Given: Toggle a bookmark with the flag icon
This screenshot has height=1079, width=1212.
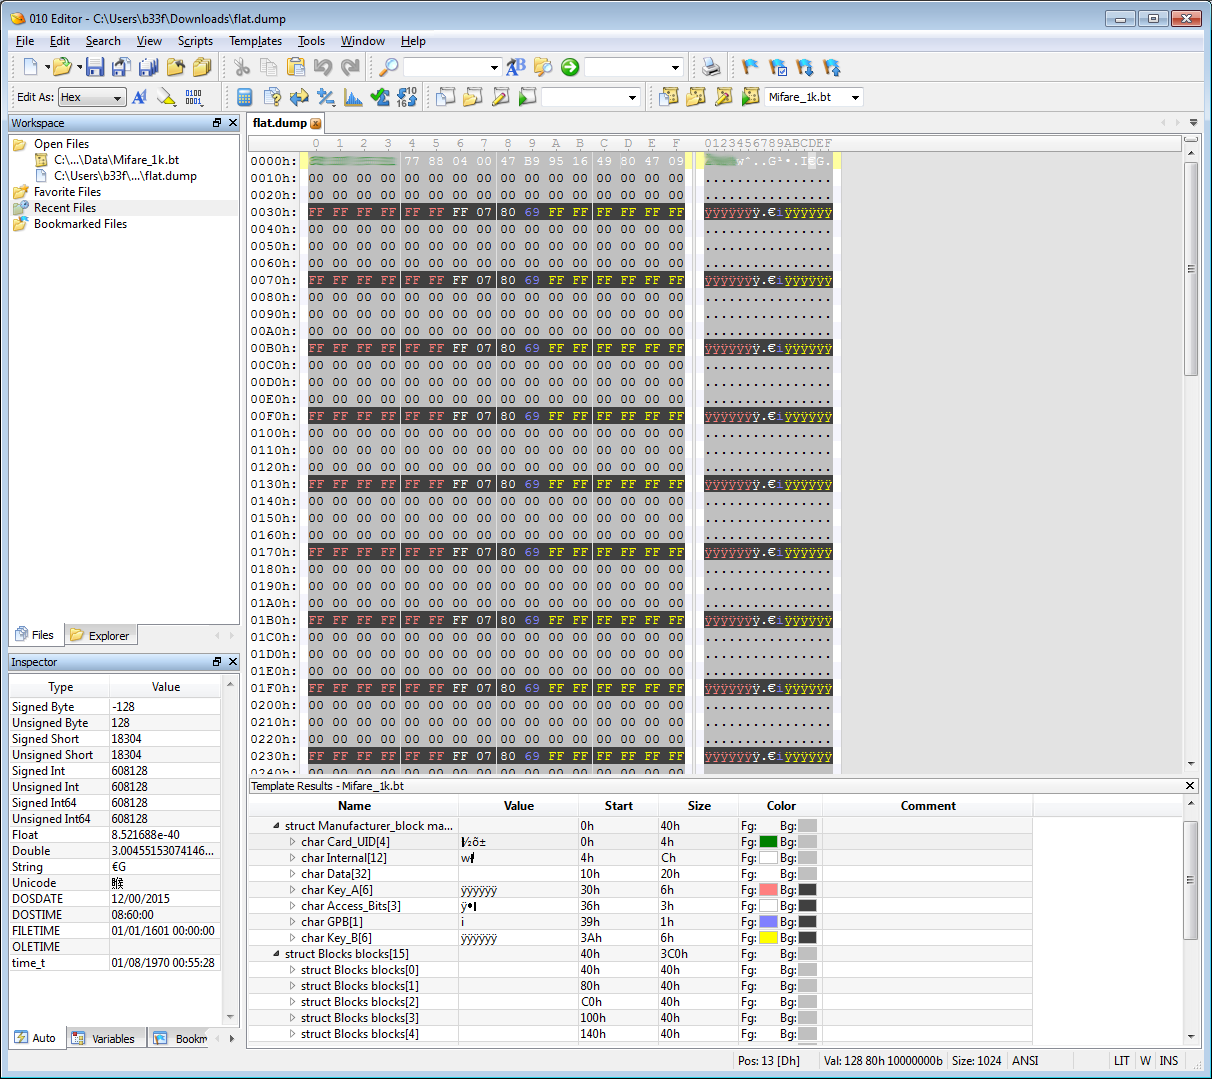Looking at the screenshot, I should (750, 67).
